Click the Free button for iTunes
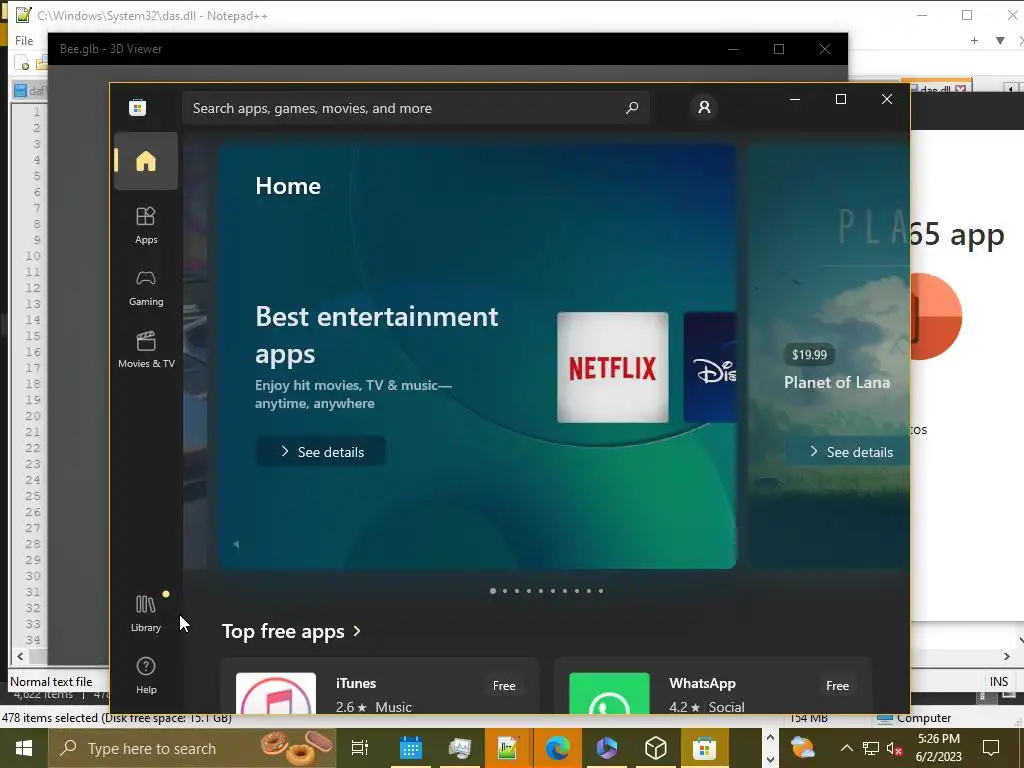Screen dimensions: 1024x768 (504, 686)
